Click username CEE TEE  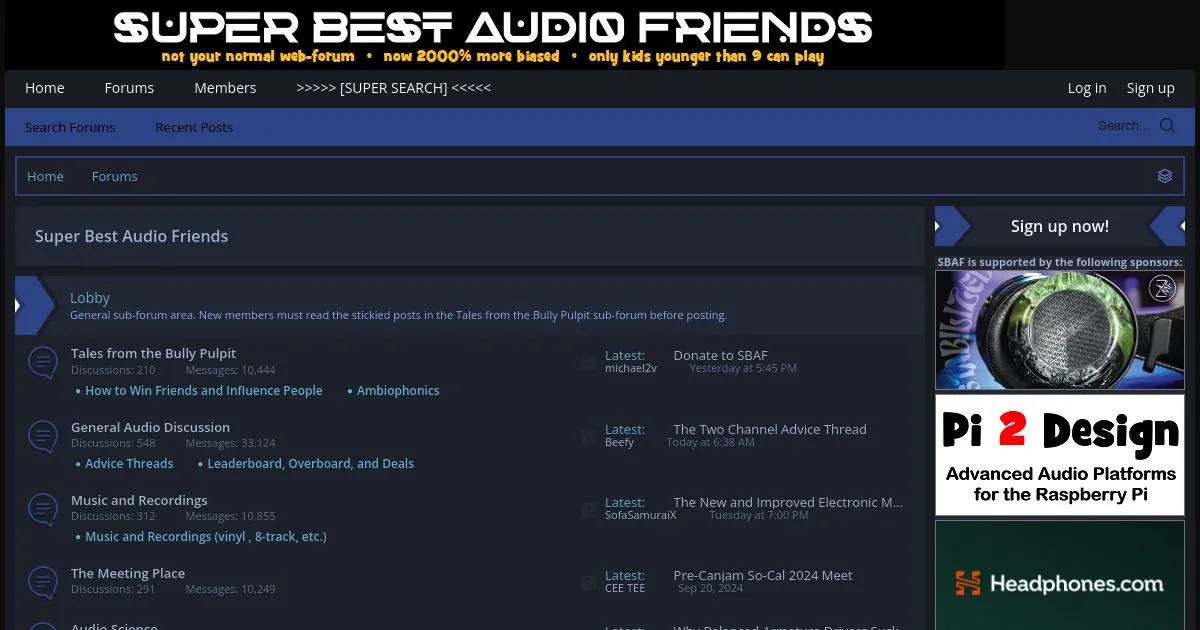(x=625, y=589)
